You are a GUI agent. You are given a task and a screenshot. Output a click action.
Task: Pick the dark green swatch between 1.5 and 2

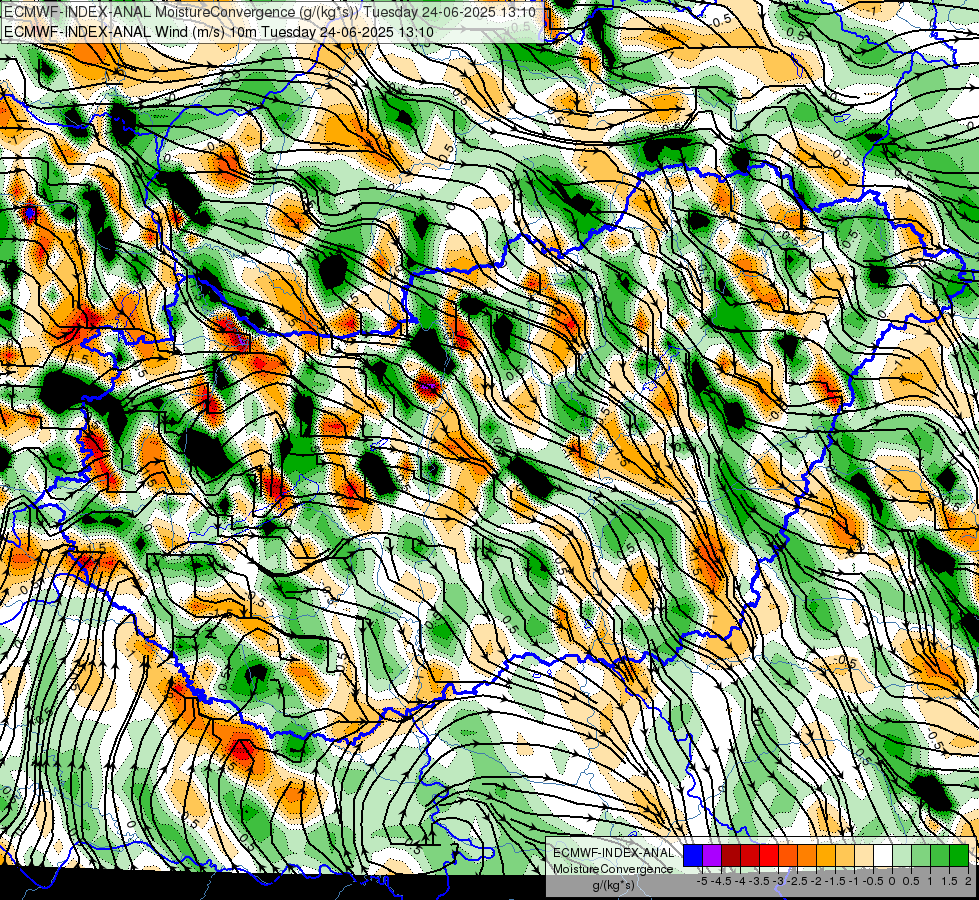click(x=959, y=856)
